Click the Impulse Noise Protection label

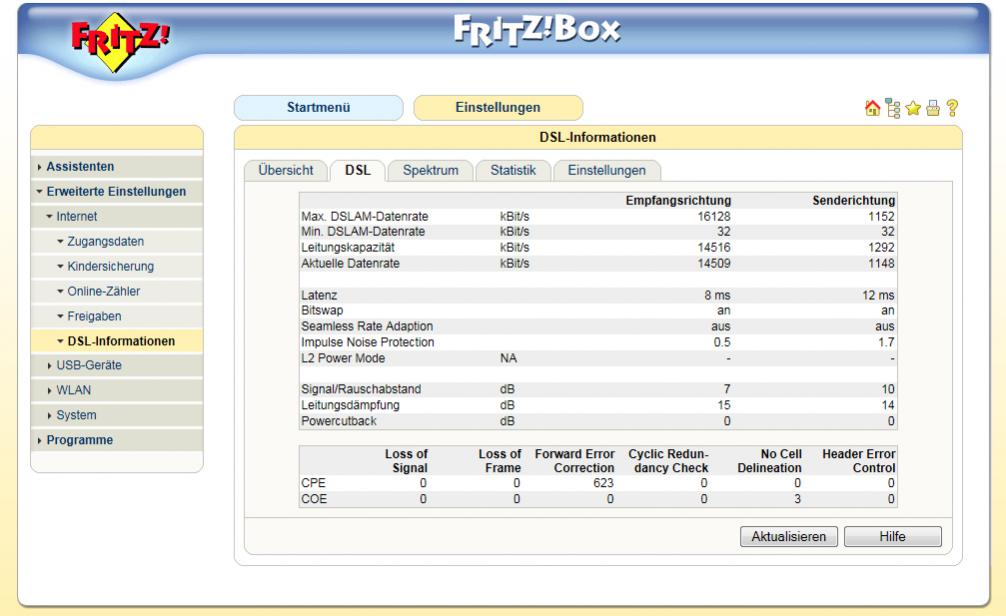coord(368,343)
